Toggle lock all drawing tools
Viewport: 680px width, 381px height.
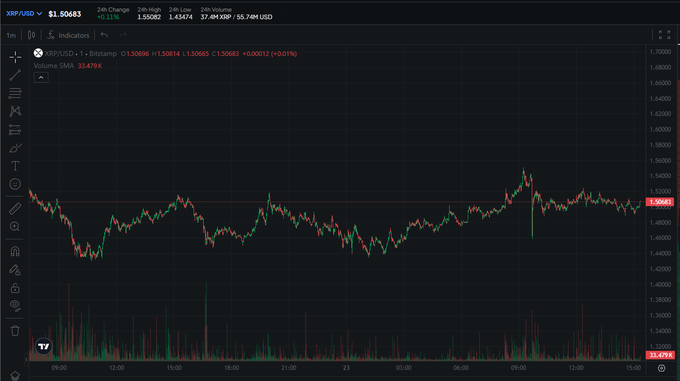point(15,288)
